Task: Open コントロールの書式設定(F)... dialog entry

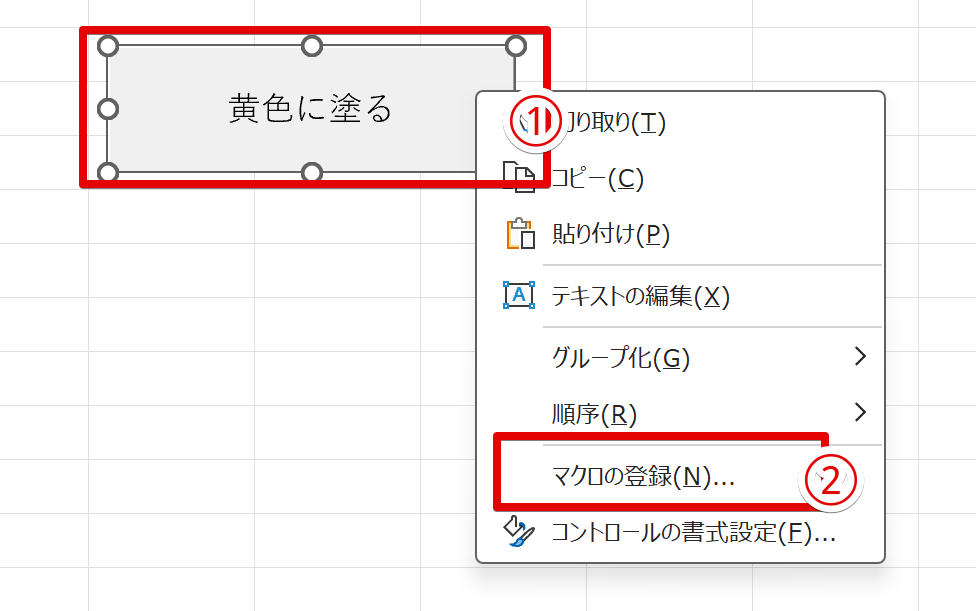Action: click(680, 533)
